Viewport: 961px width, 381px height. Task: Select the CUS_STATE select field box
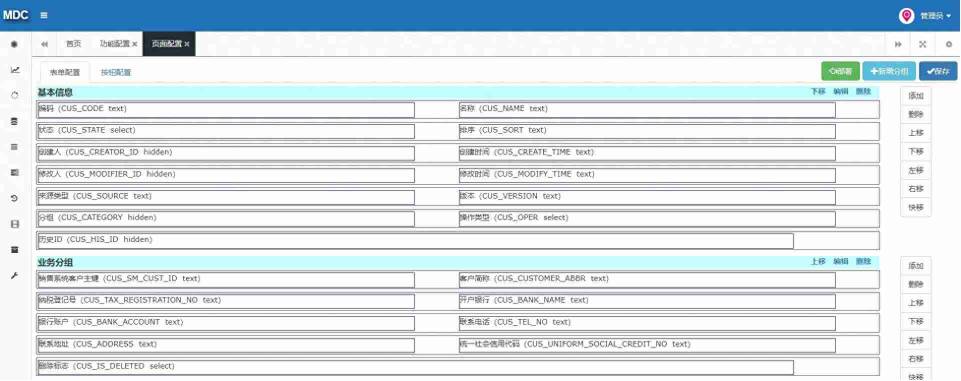[226, 132]
